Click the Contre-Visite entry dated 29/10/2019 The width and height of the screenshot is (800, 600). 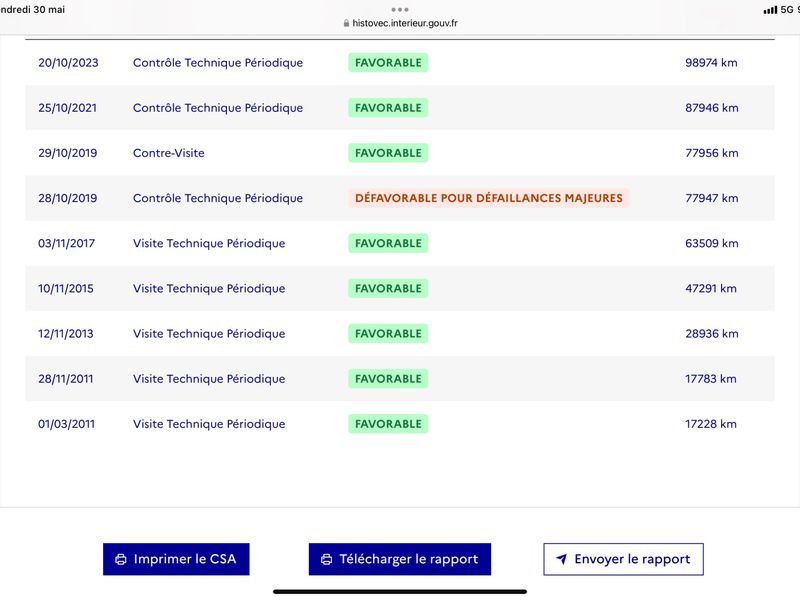pyautogui.click(x=168, y=153)
